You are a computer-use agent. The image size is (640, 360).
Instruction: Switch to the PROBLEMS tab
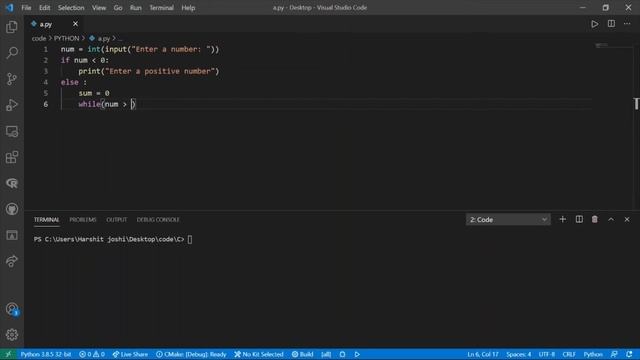pyautogui.click(x=83, y=220)
